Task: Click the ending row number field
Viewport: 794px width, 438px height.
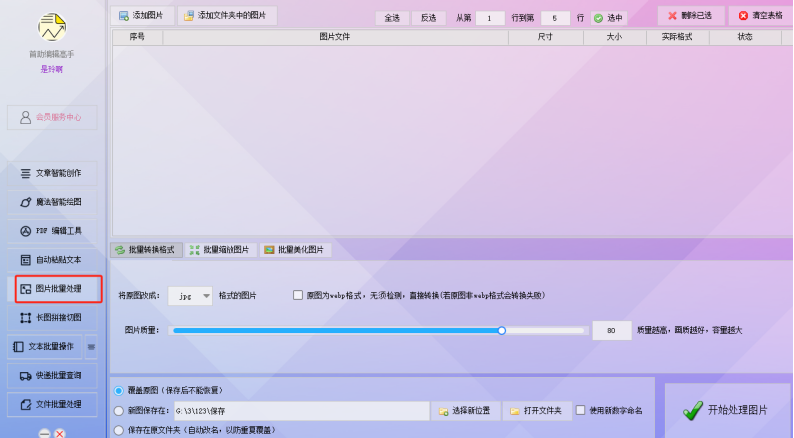Action: click(x=555, y=18)
